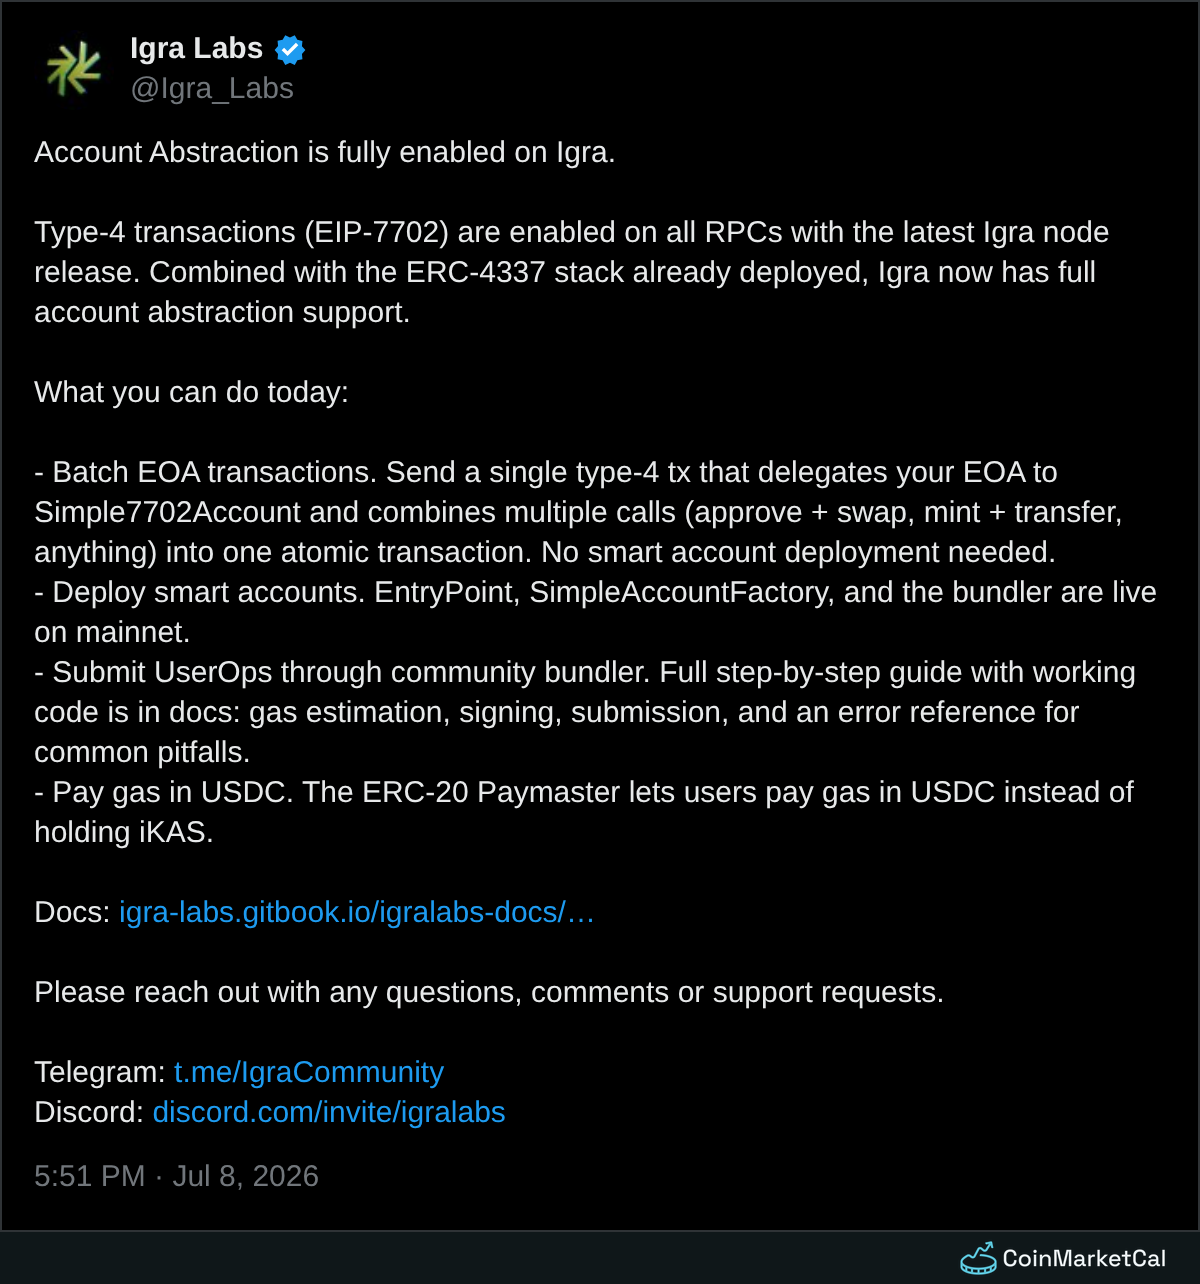Open the @Igra_Labs handle
1200x1284 pixels.
[212, 89]
